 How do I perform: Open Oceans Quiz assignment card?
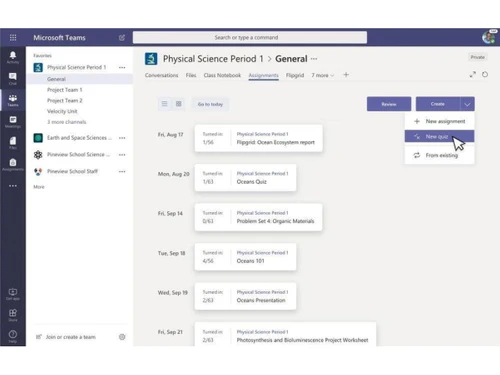point(245,178)
